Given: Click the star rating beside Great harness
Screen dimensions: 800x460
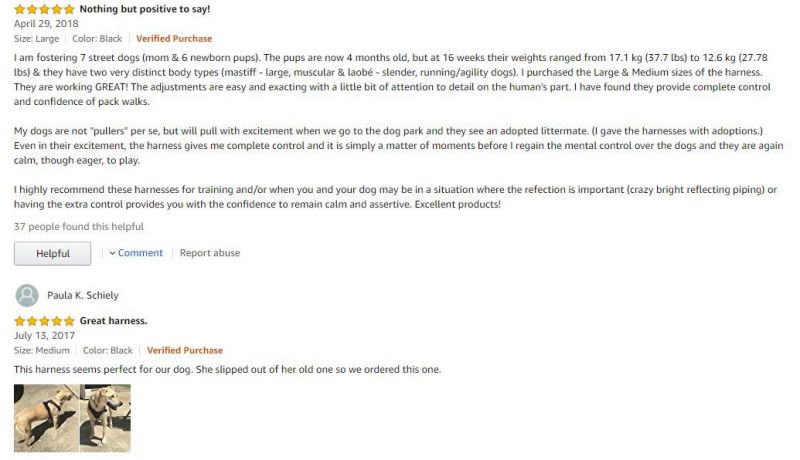Looking at the screenshot, I should [x=44, y=321].
